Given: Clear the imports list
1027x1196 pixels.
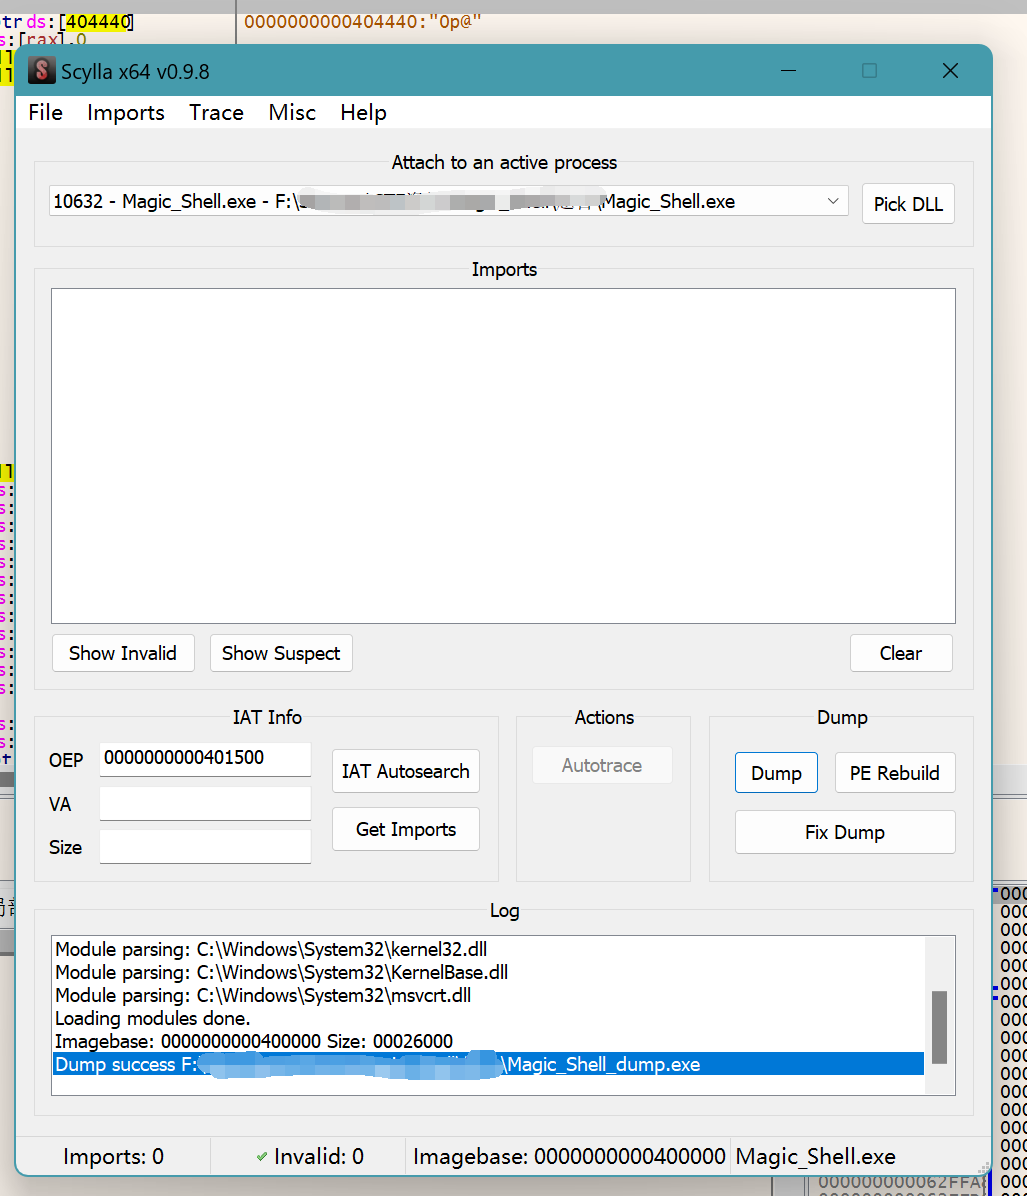Looking at the screenshot, I should 901,653.
